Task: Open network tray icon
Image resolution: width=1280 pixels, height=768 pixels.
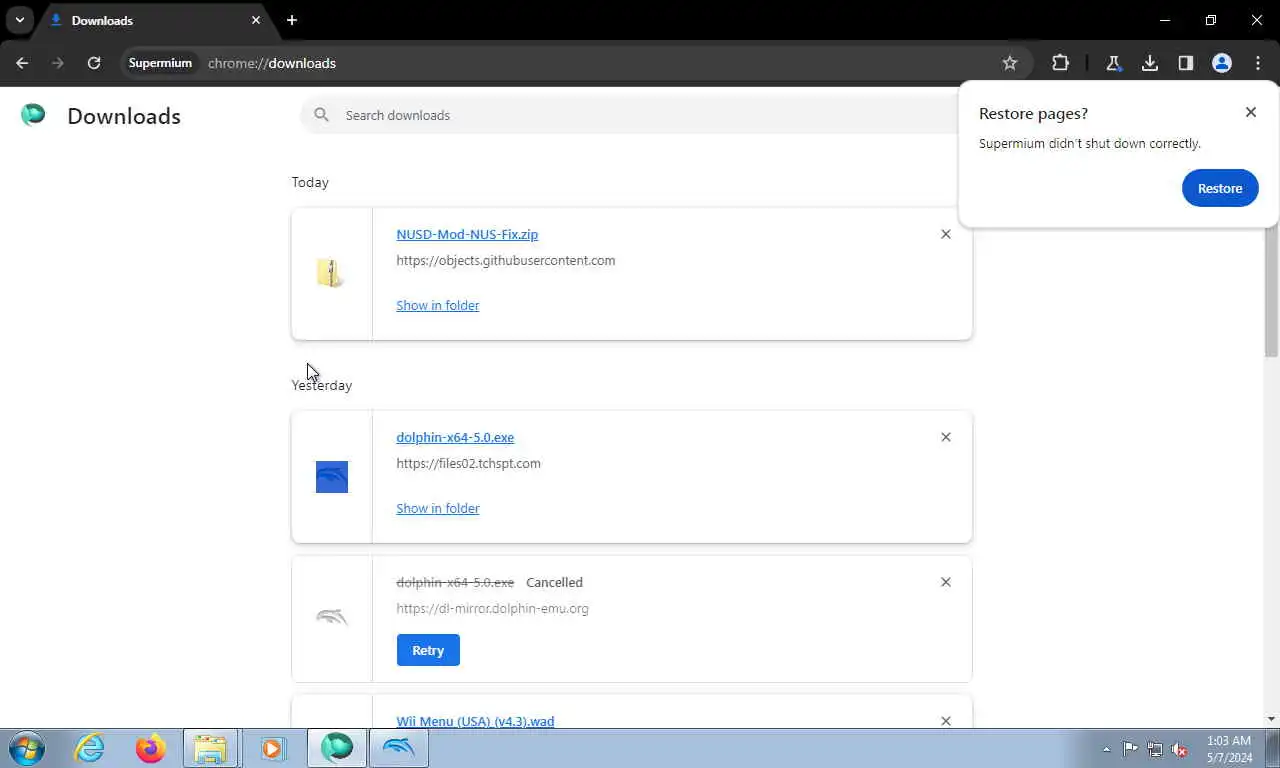Action: click(1155, 749)
